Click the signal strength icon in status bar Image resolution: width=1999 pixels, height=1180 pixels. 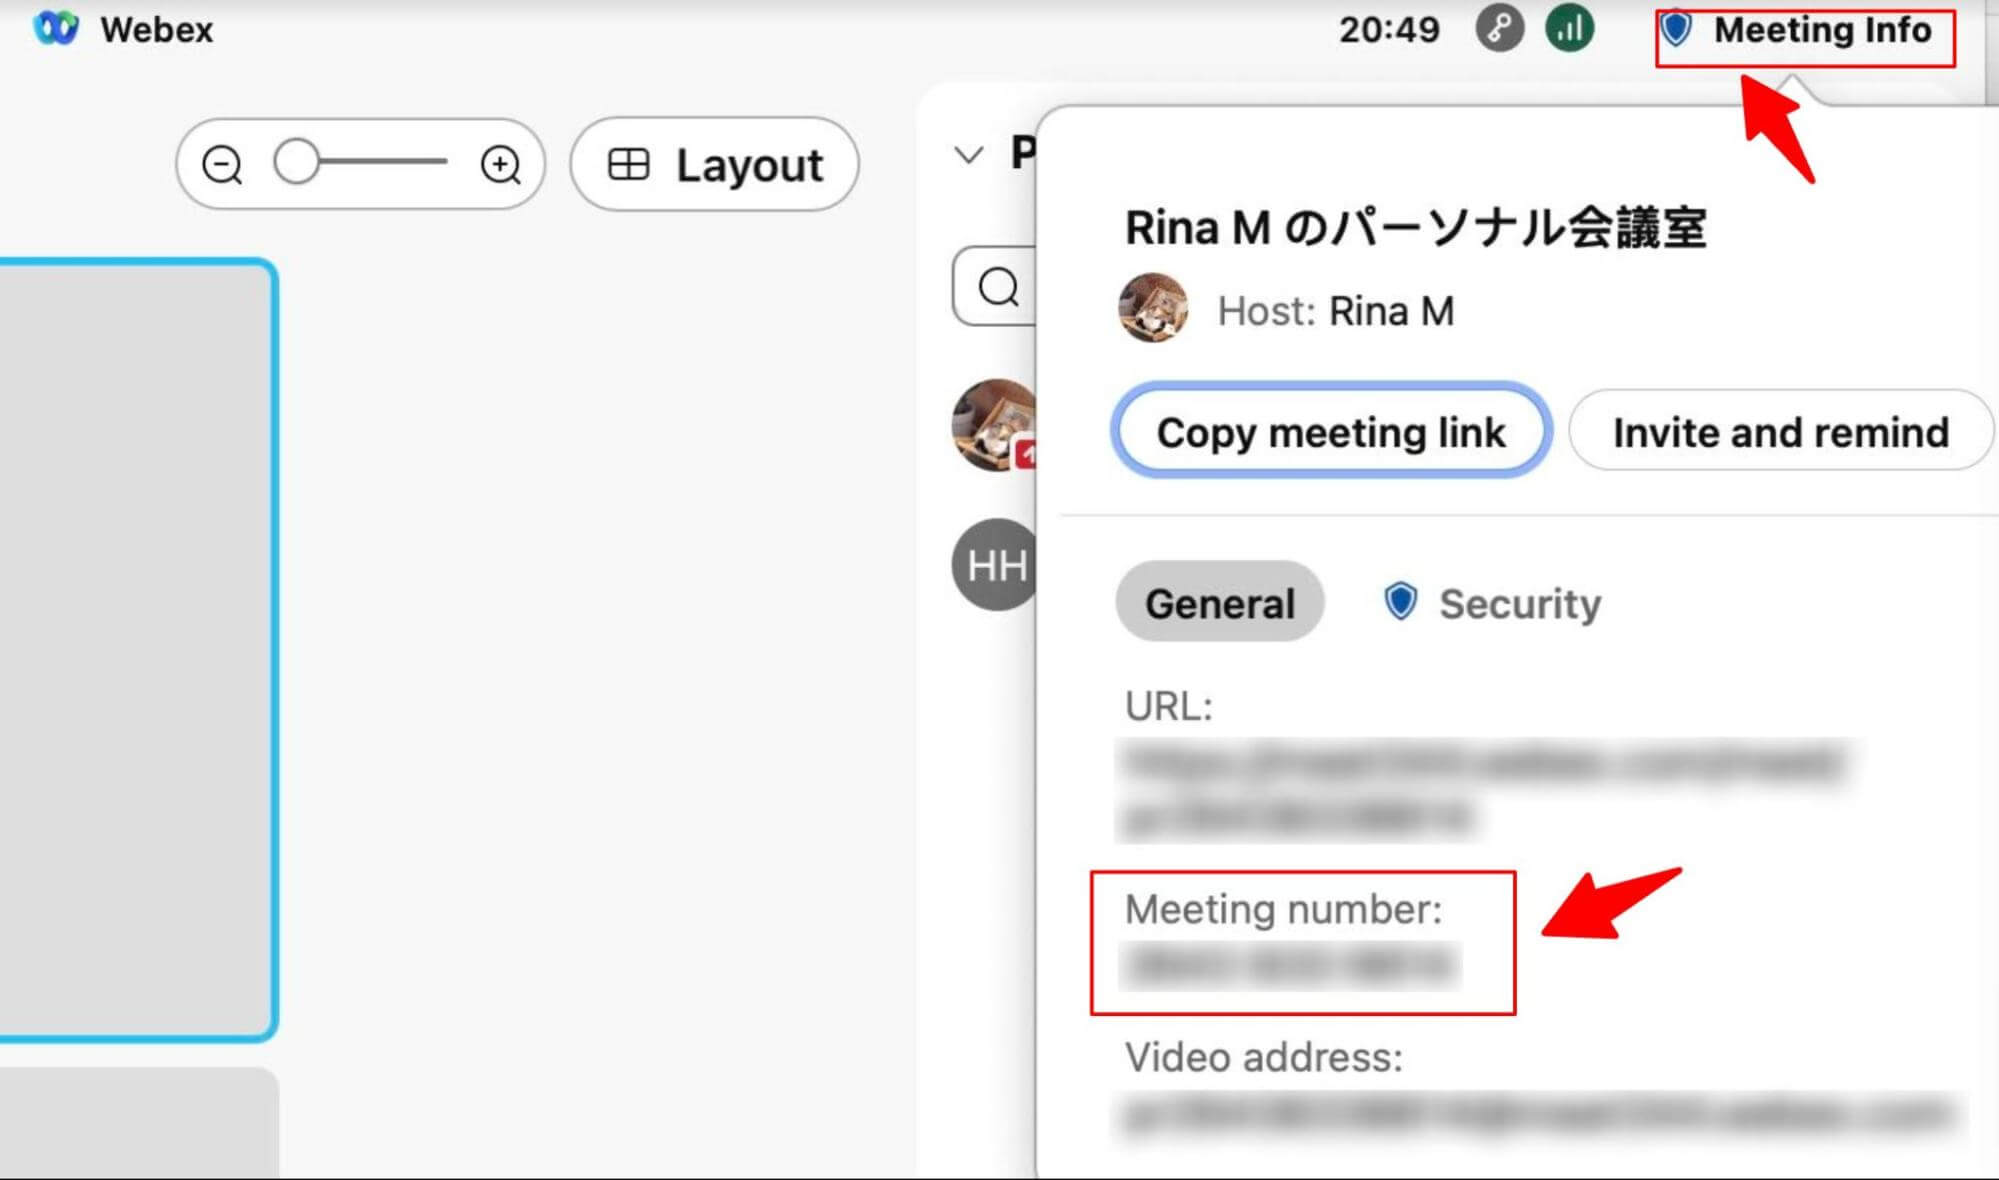tap(1569, 28)
